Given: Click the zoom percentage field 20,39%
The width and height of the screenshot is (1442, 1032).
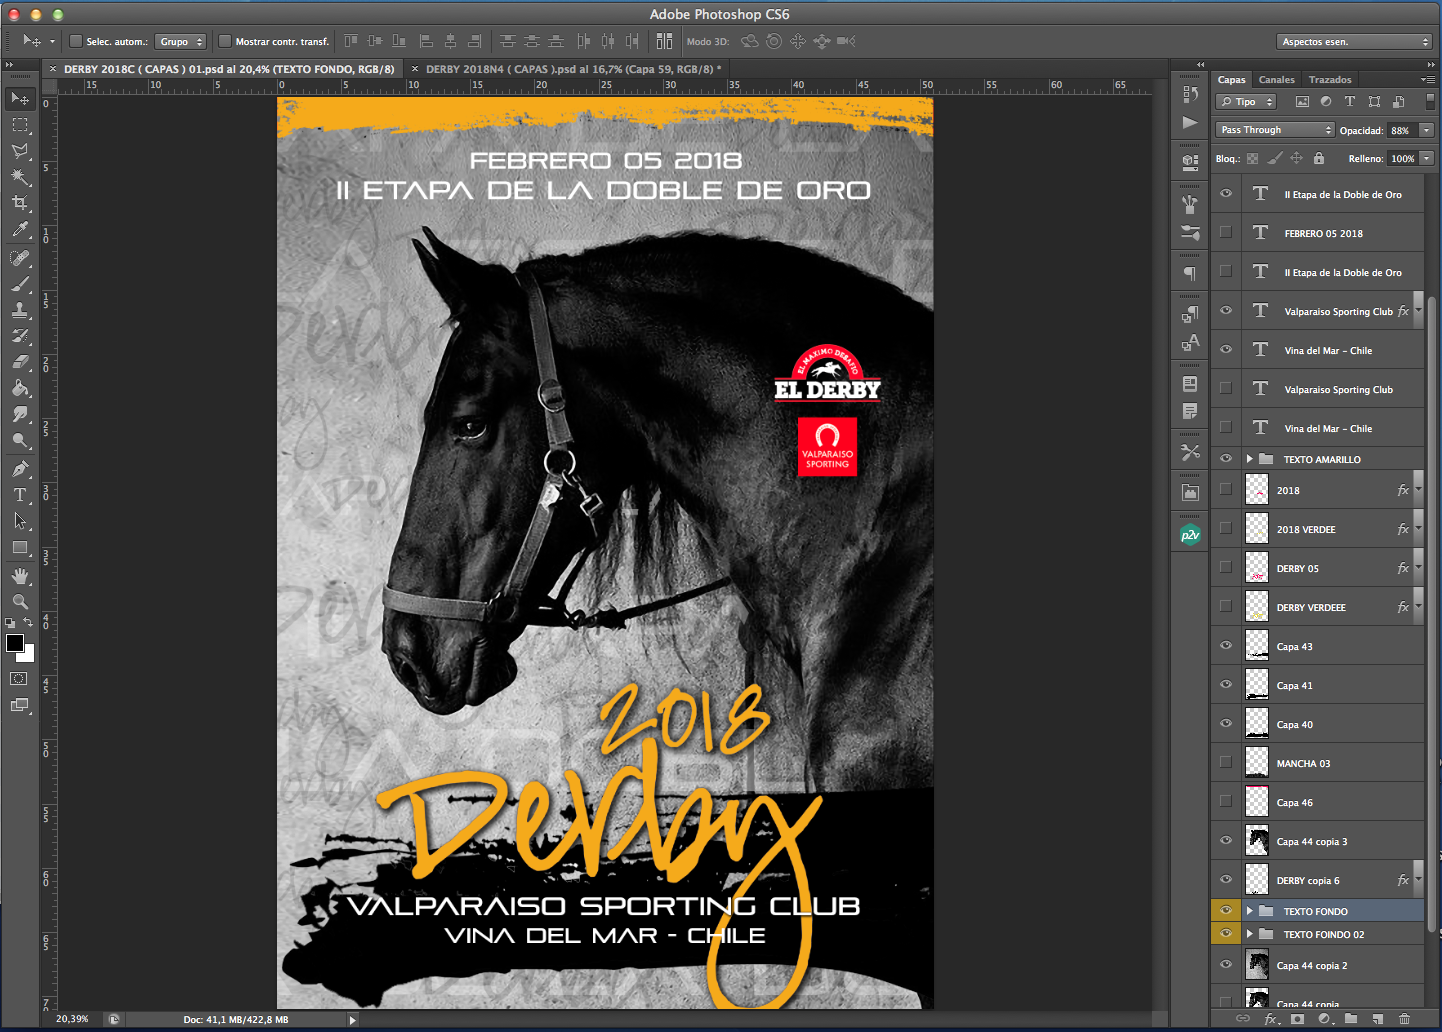Looking at the screenshot, I should [73, 1019].
